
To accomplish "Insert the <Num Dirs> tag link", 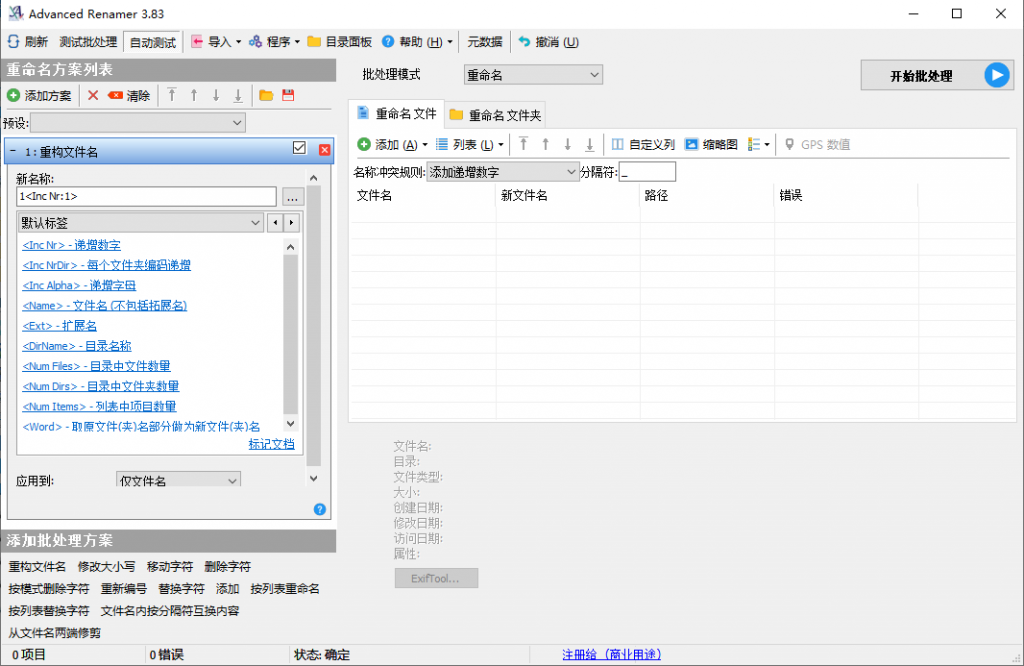I will tap(101, 387).
